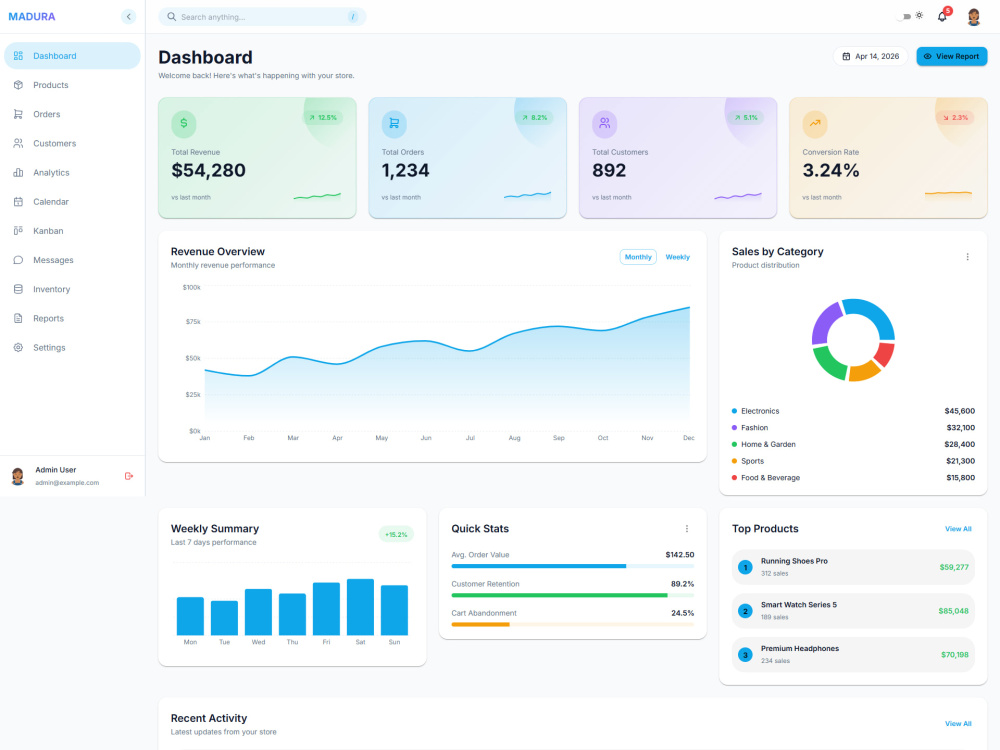Open the Running Shoes Pro product row
This screenshot has width=1000, height=750.
click(853, 567)
